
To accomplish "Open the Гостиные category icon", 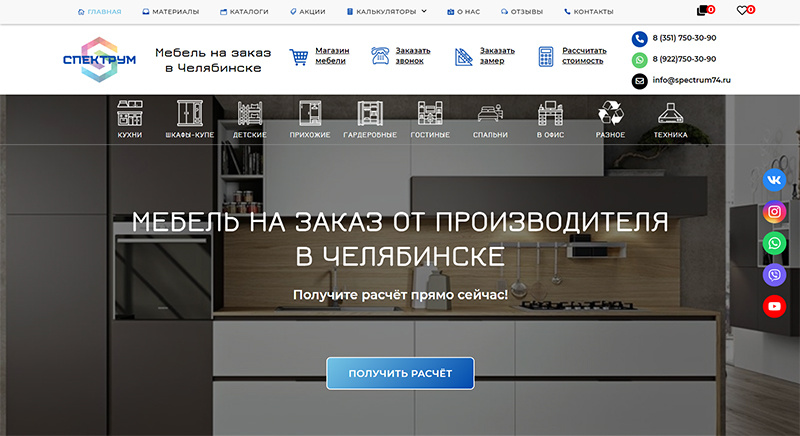I will click(x=430, y=113).
